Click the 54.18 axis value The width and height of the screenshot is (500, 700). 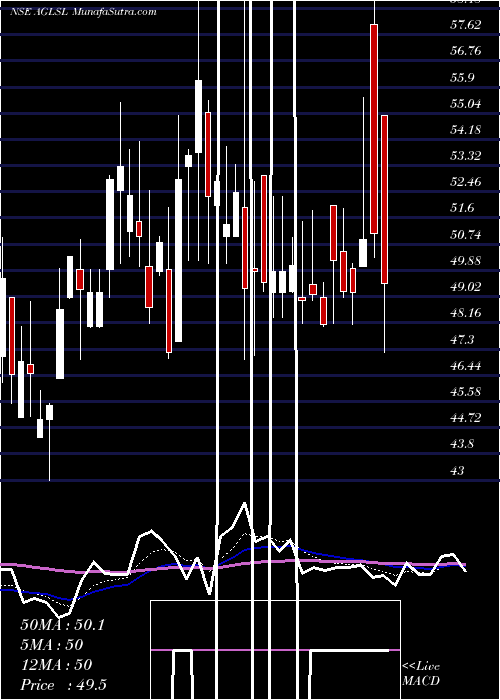pos(466,129)
